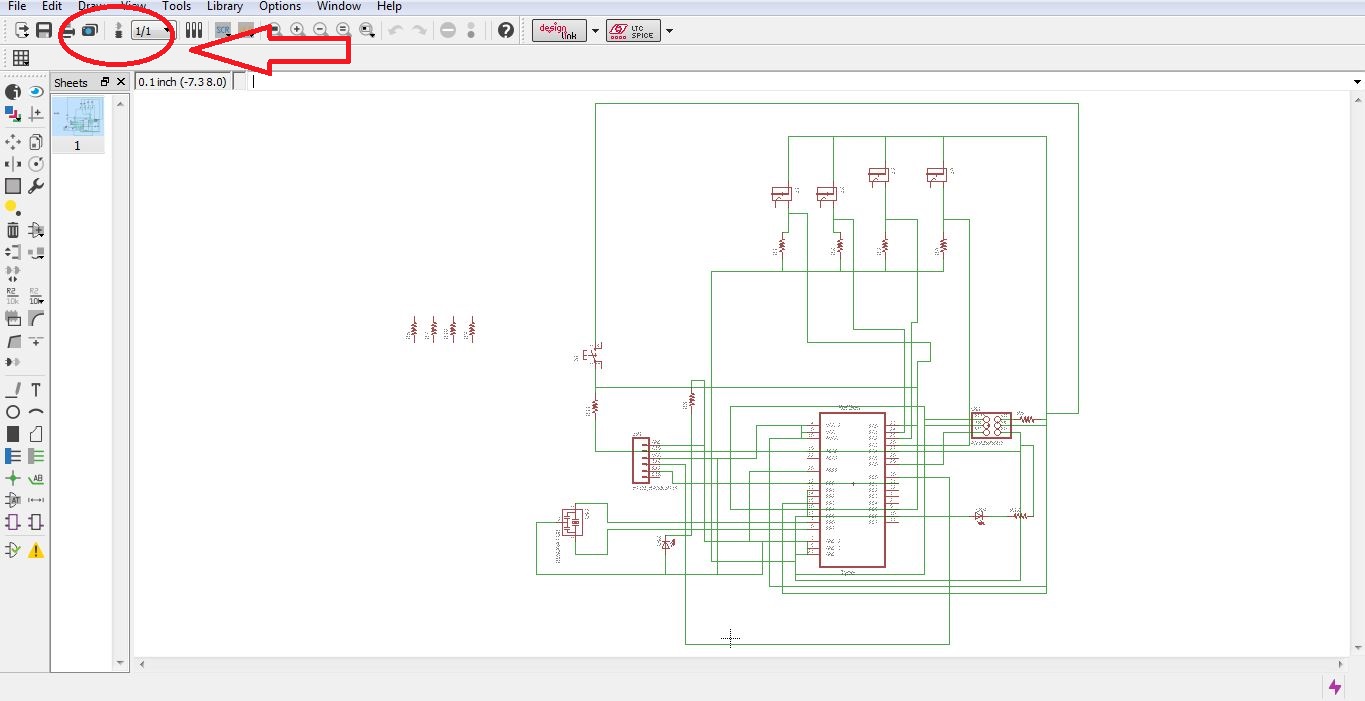The image size is (1365, 701).
Task: Click the Open file toolbar icon
Action: 21,31
